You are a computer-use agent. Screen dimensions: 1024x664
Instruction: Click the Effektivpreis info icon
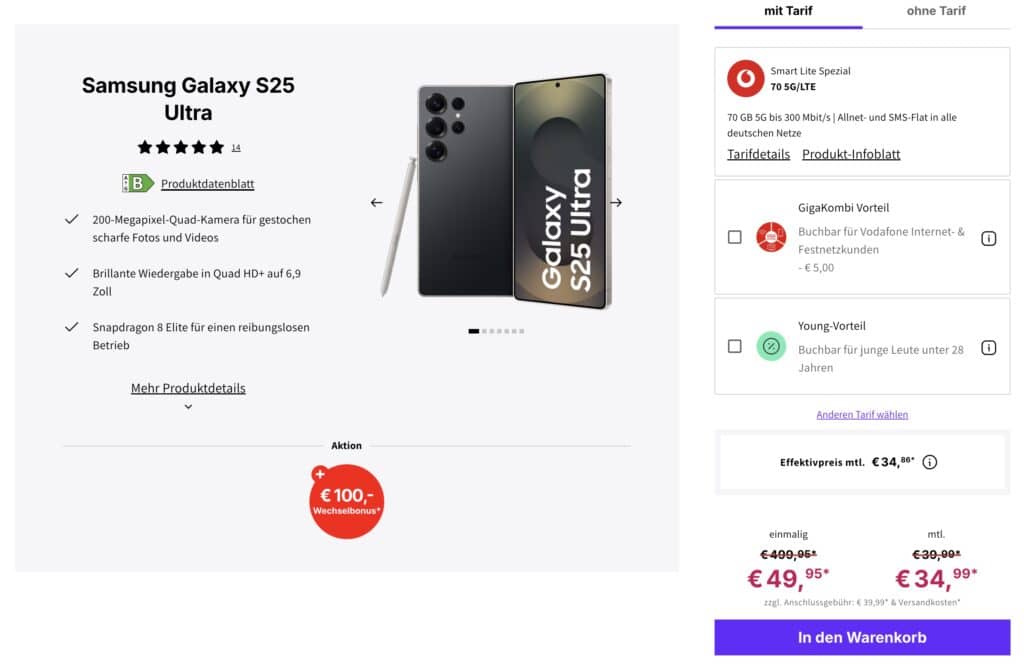[929, 462]
